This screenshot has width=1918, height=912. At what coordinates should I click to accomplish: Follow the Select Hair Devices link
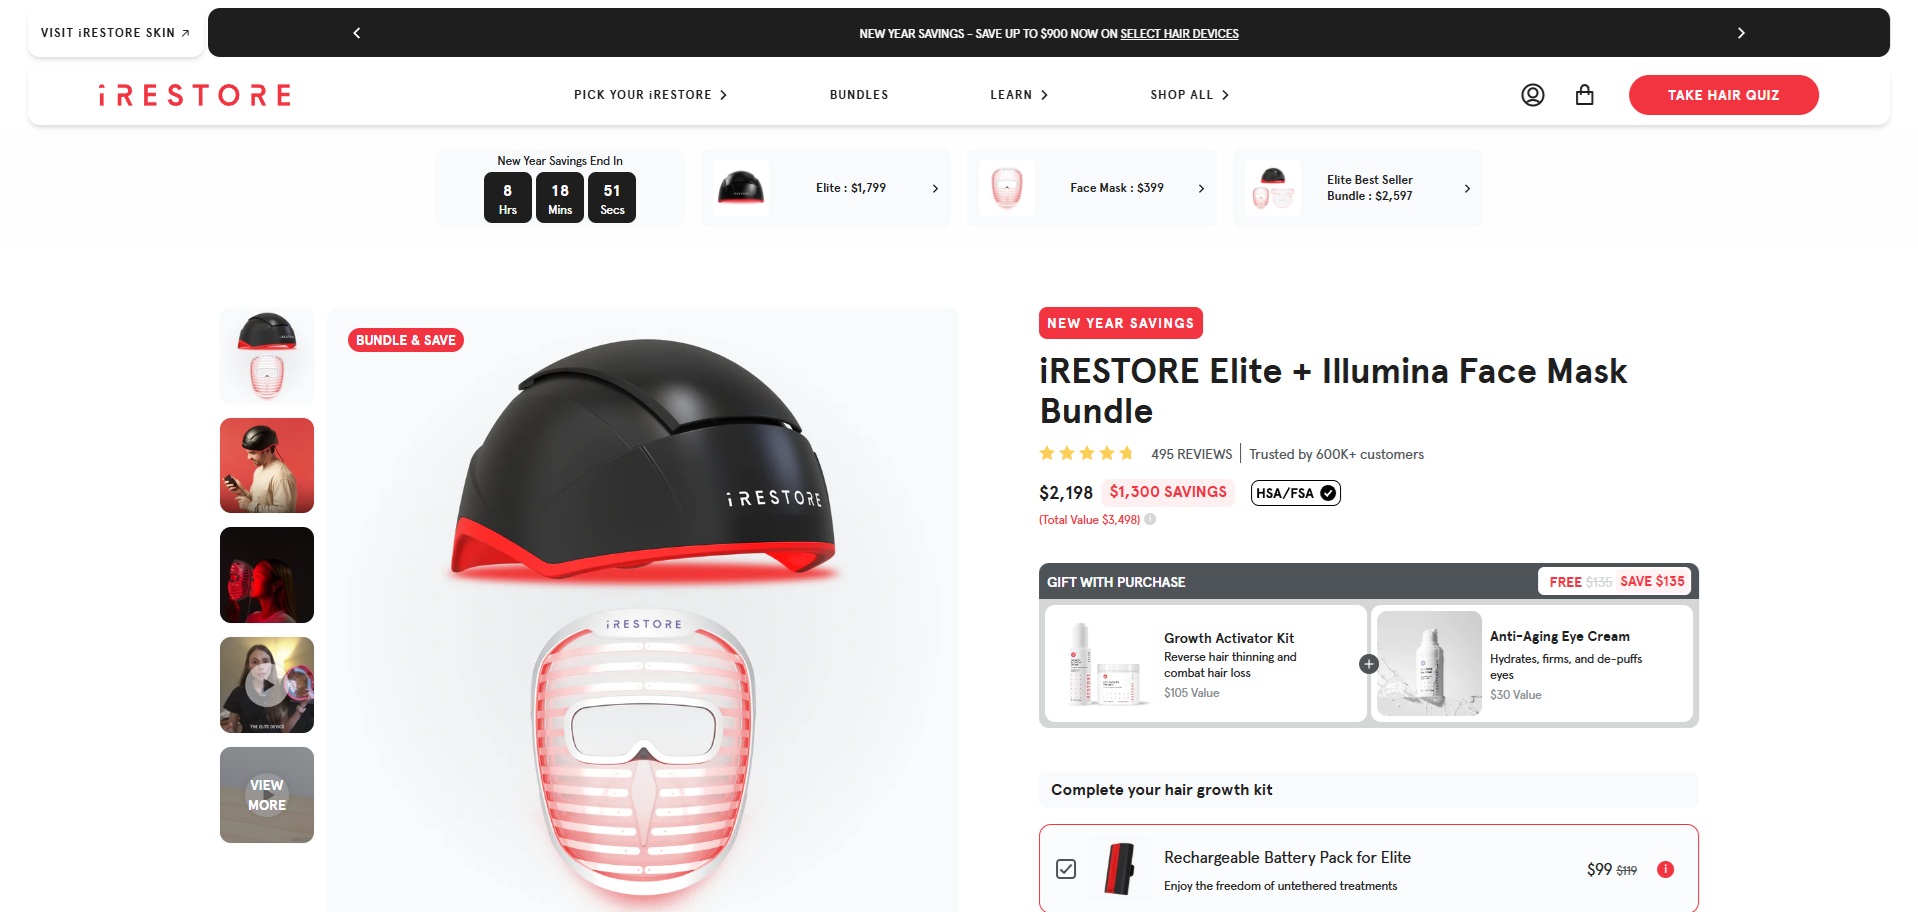click(1179, 34)
